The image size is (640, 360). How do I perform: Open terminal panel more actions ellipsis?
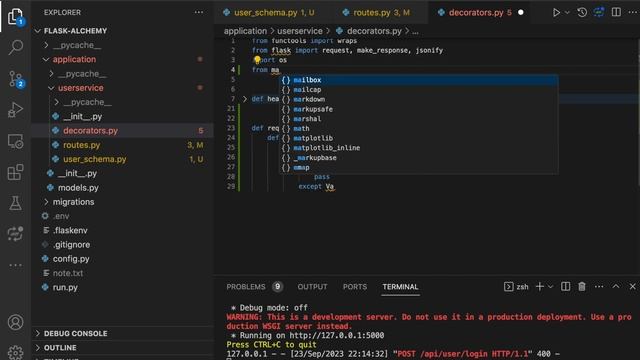(599, 287)
